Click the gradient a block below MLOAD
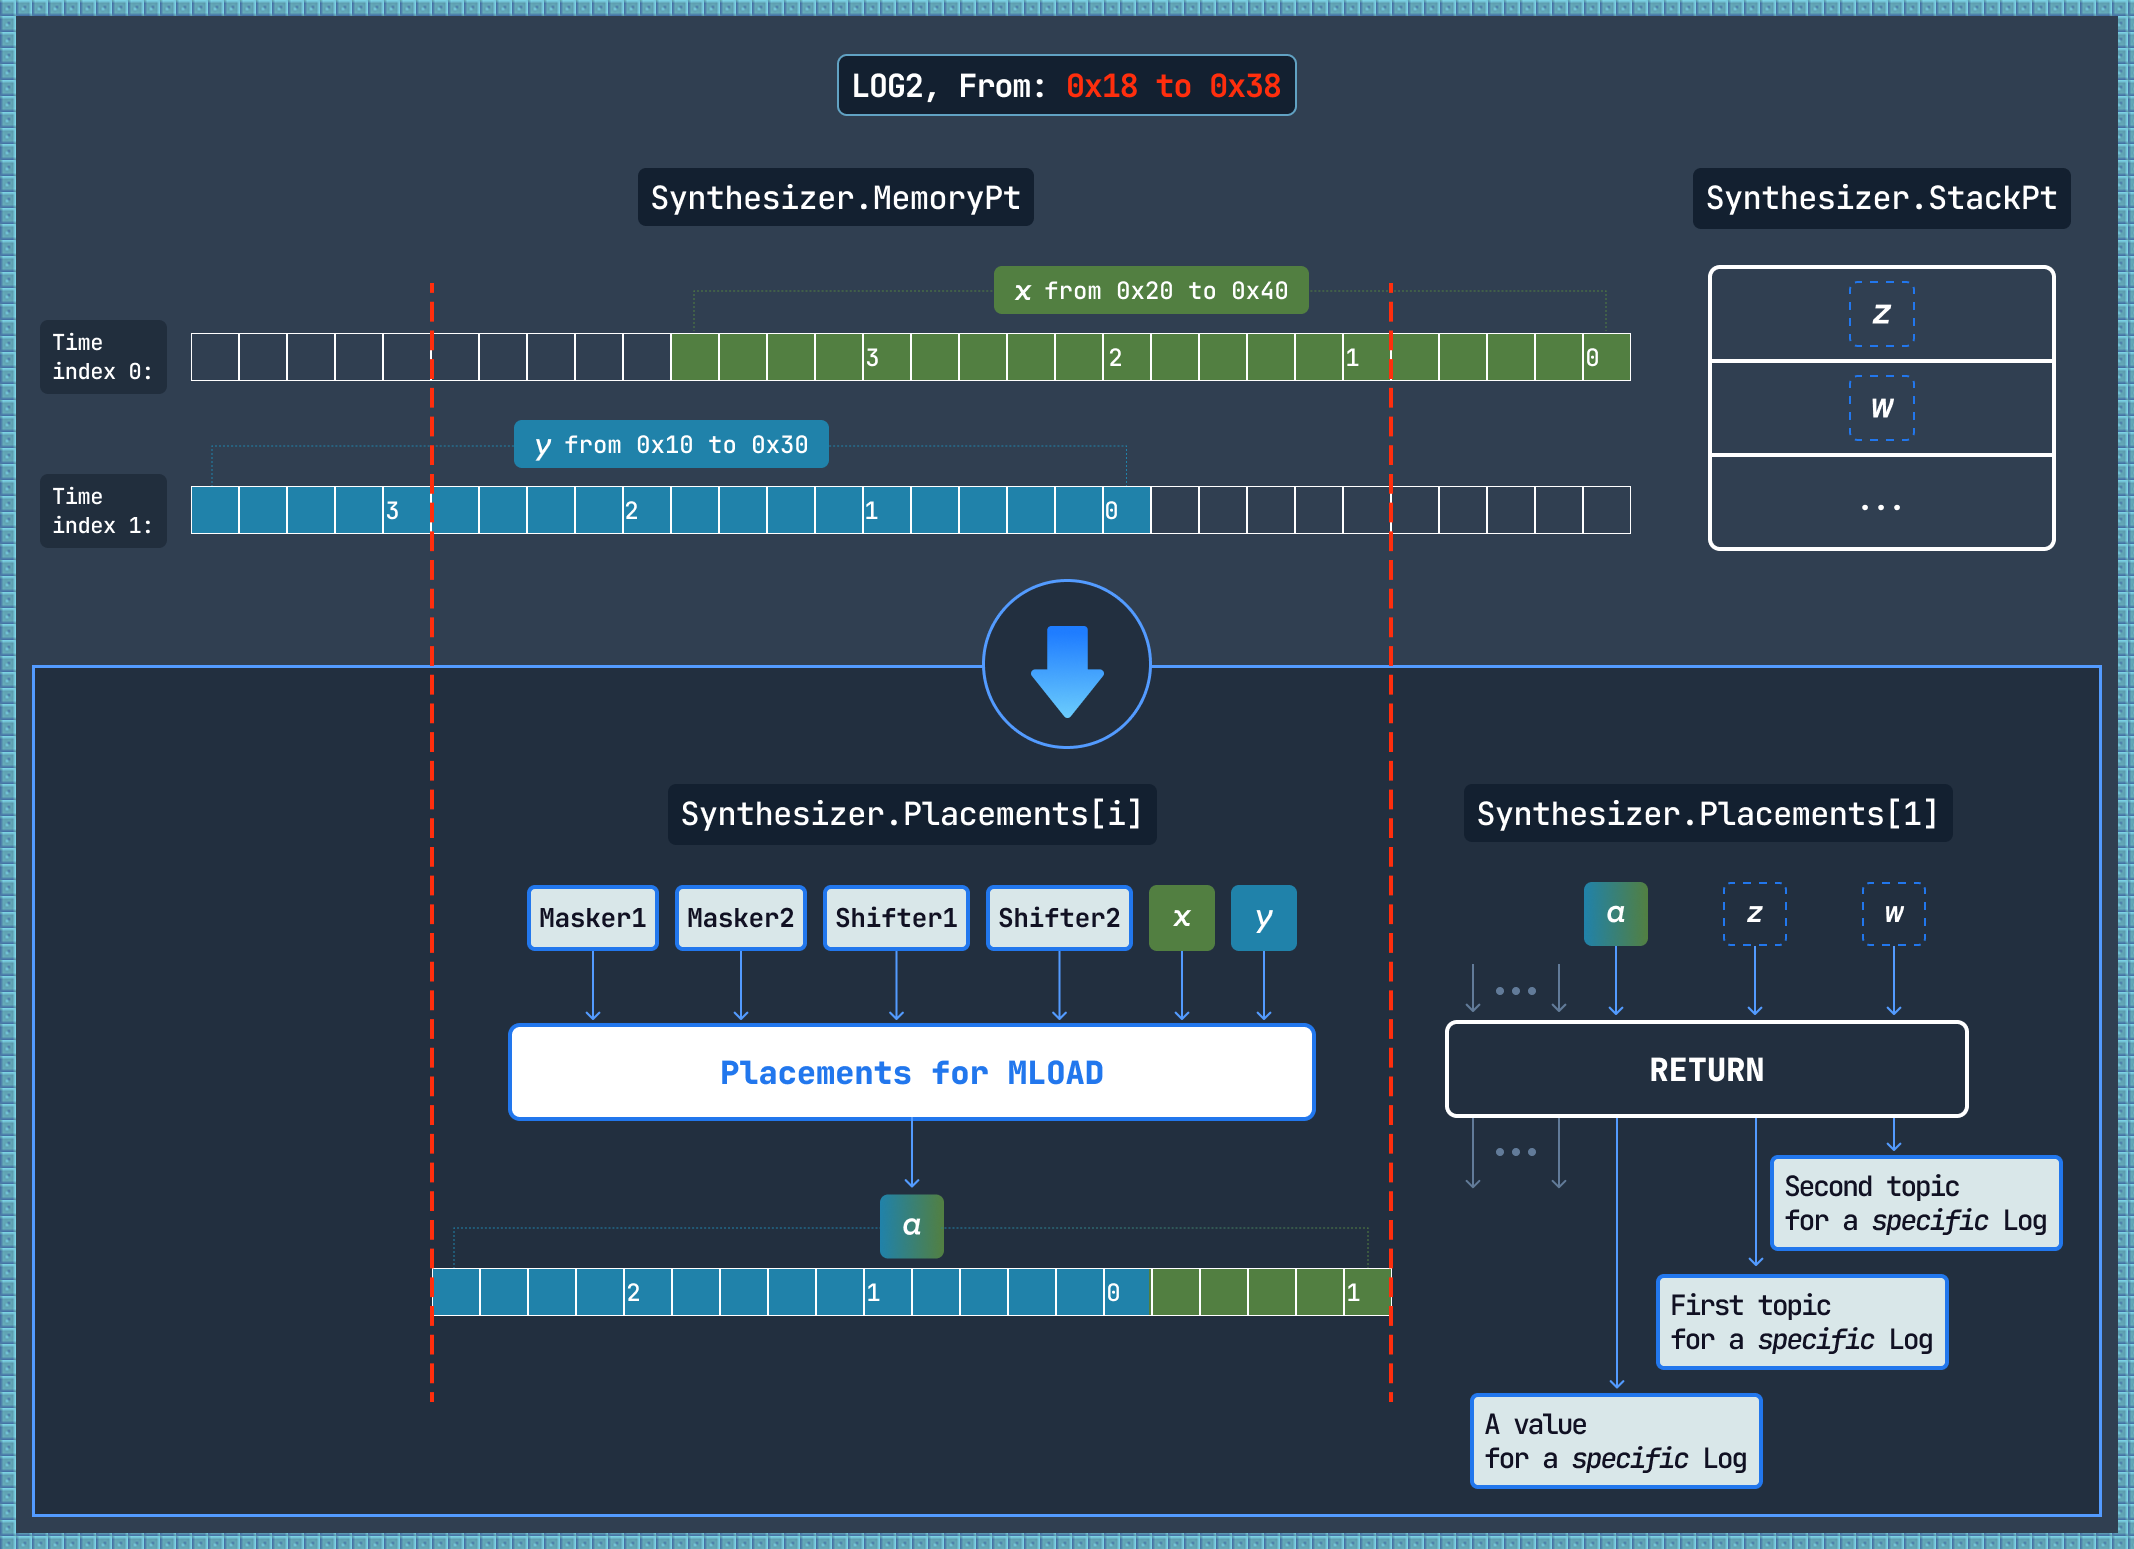 911,1226
